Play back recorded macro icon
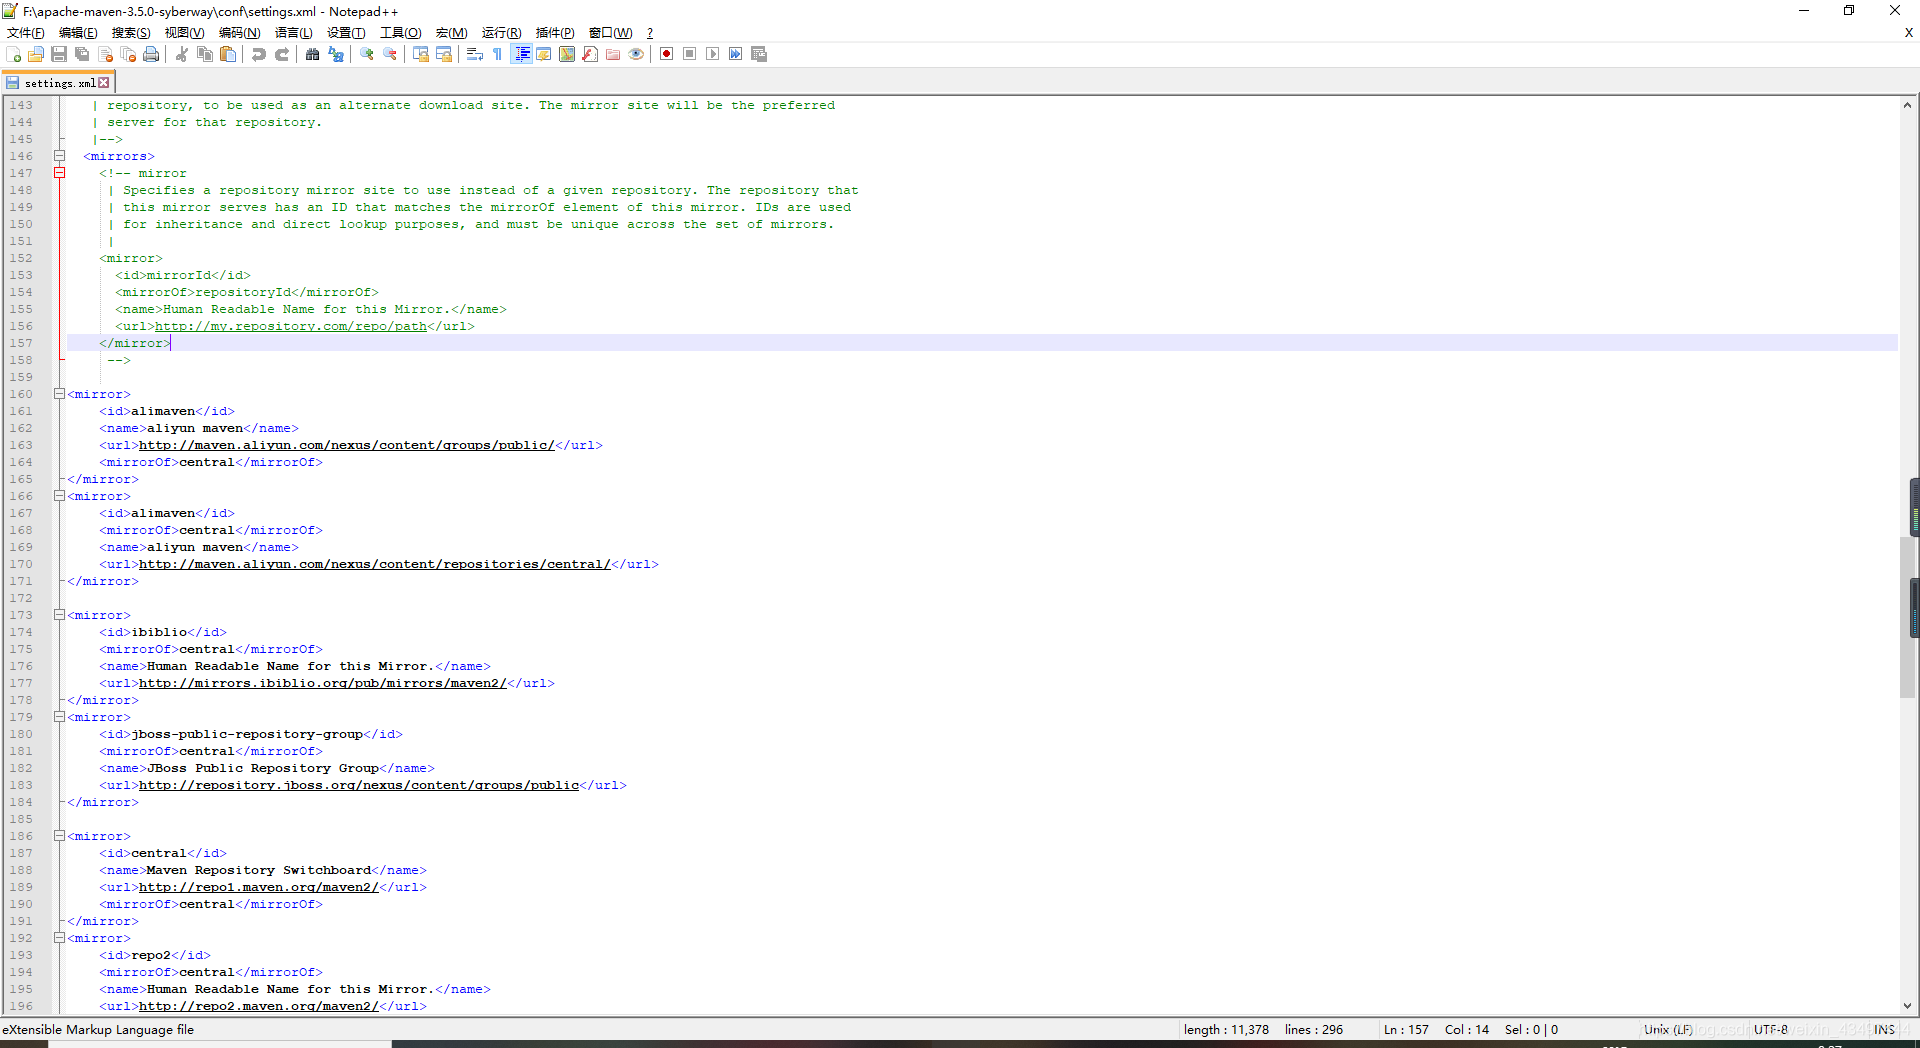This screenshot has width=1920, height=1048. [x=713, y=54]
